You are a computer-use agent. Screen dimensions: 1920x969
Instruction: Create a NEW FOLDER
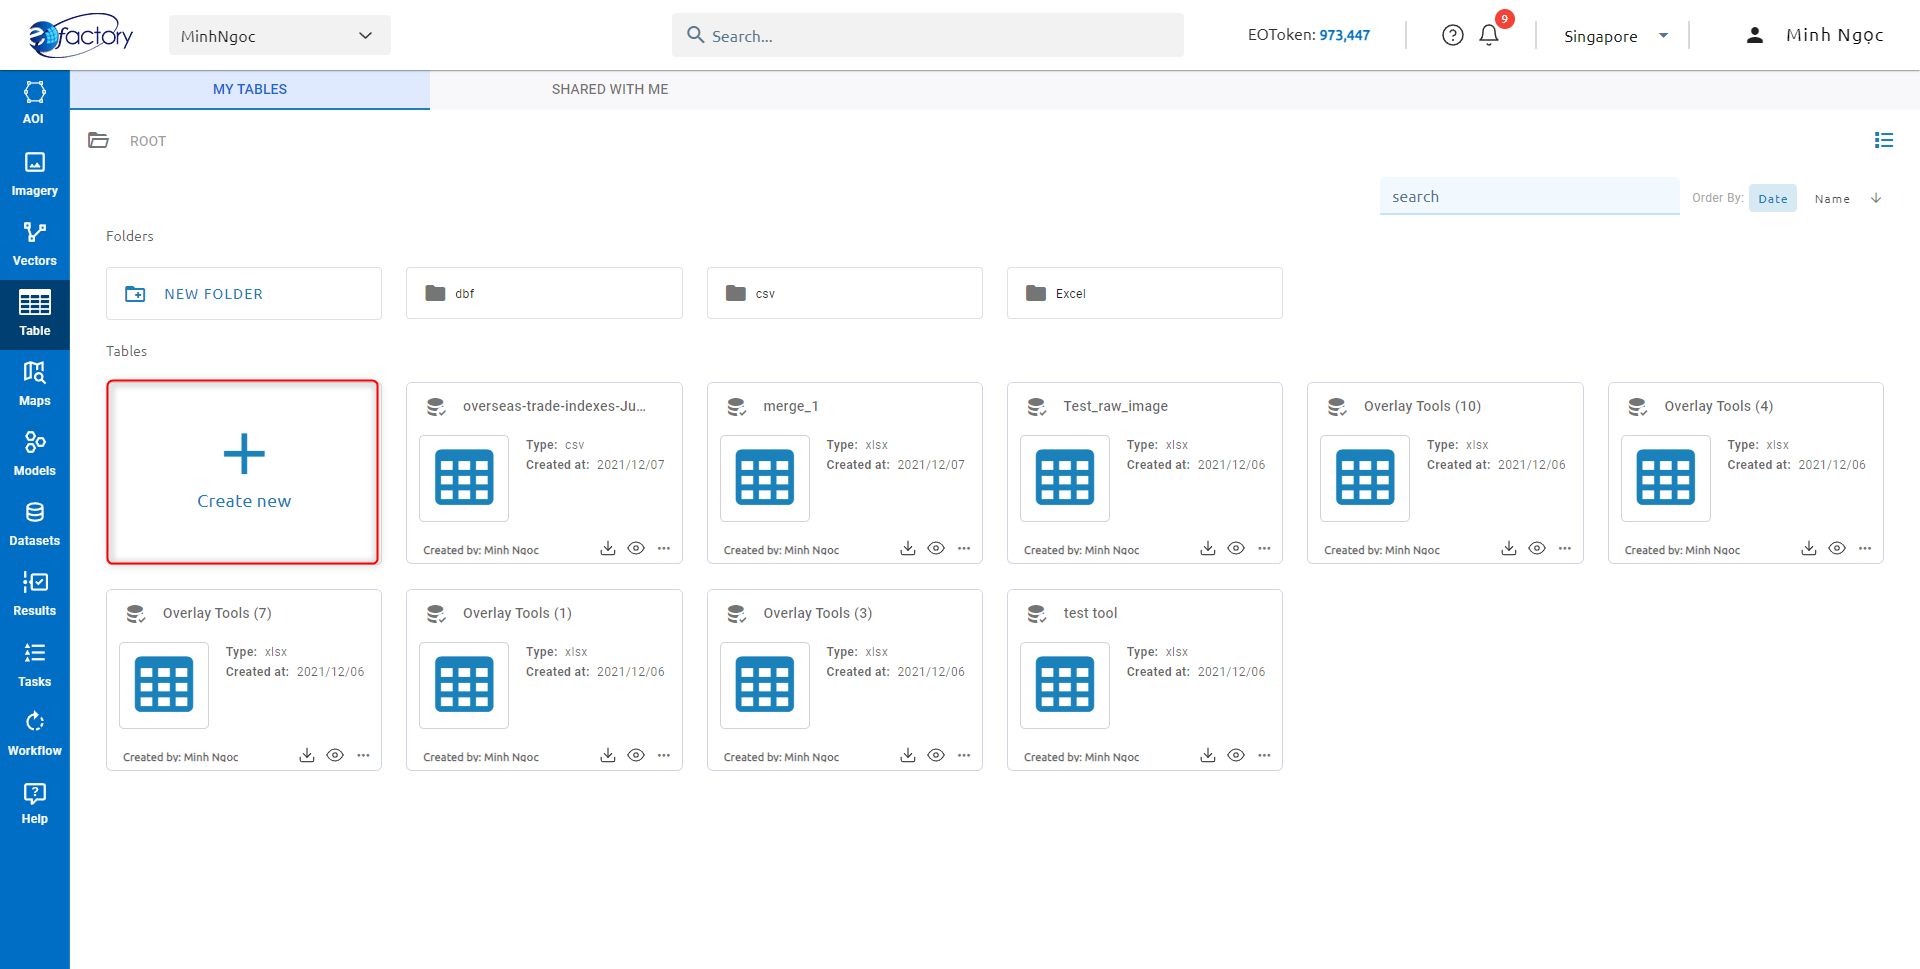coord(244,293)
